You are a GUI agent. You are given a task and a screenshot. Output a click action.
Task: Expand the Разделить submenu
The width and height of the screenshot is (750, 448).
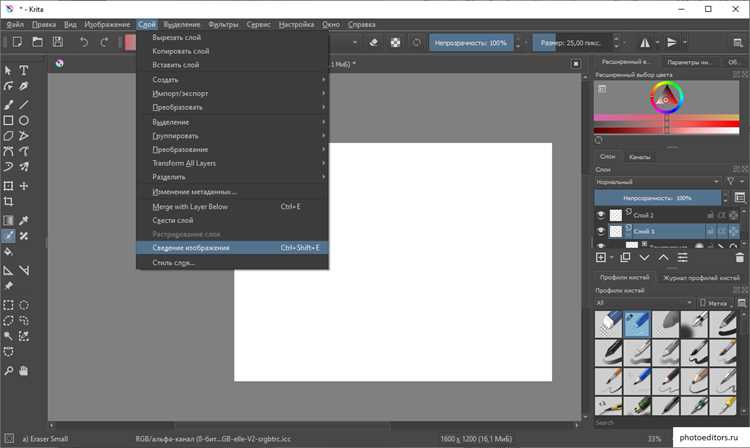click(232, 177)
